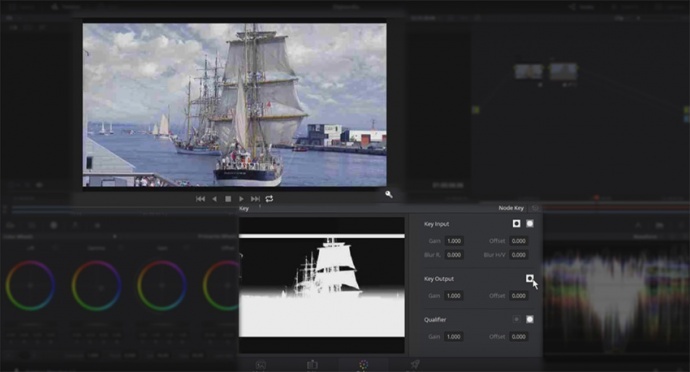Click the Key Output heading

pyautogui.click(x=439, y=279)
